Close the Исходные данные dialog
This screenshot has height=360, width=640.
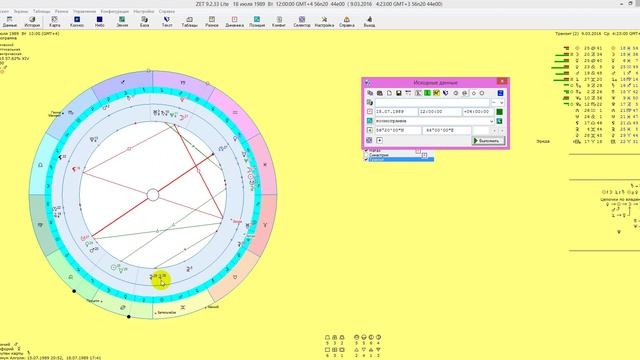pos(502,81)
